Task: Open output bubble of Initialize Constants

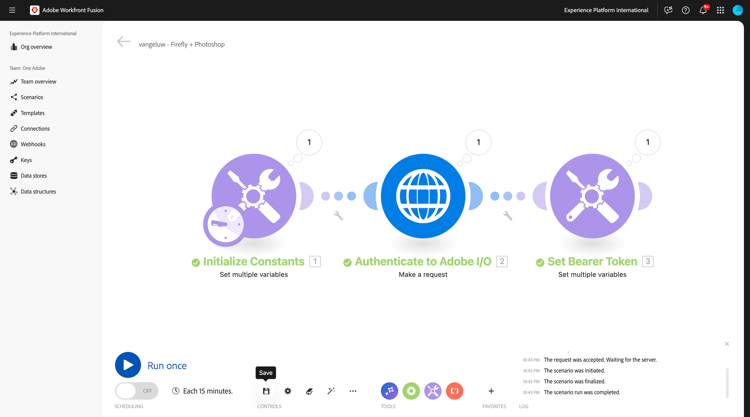Action: (x=309, y=143)
